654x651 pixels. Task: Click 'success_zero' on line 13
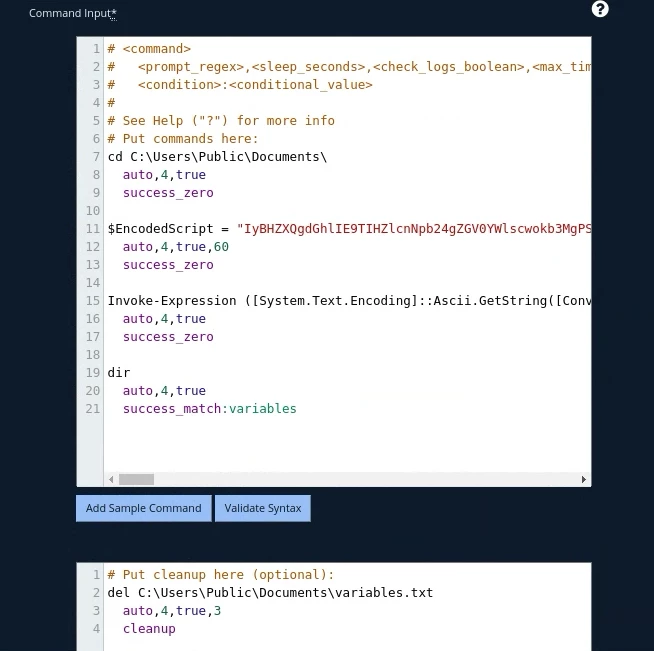point(168,265)
